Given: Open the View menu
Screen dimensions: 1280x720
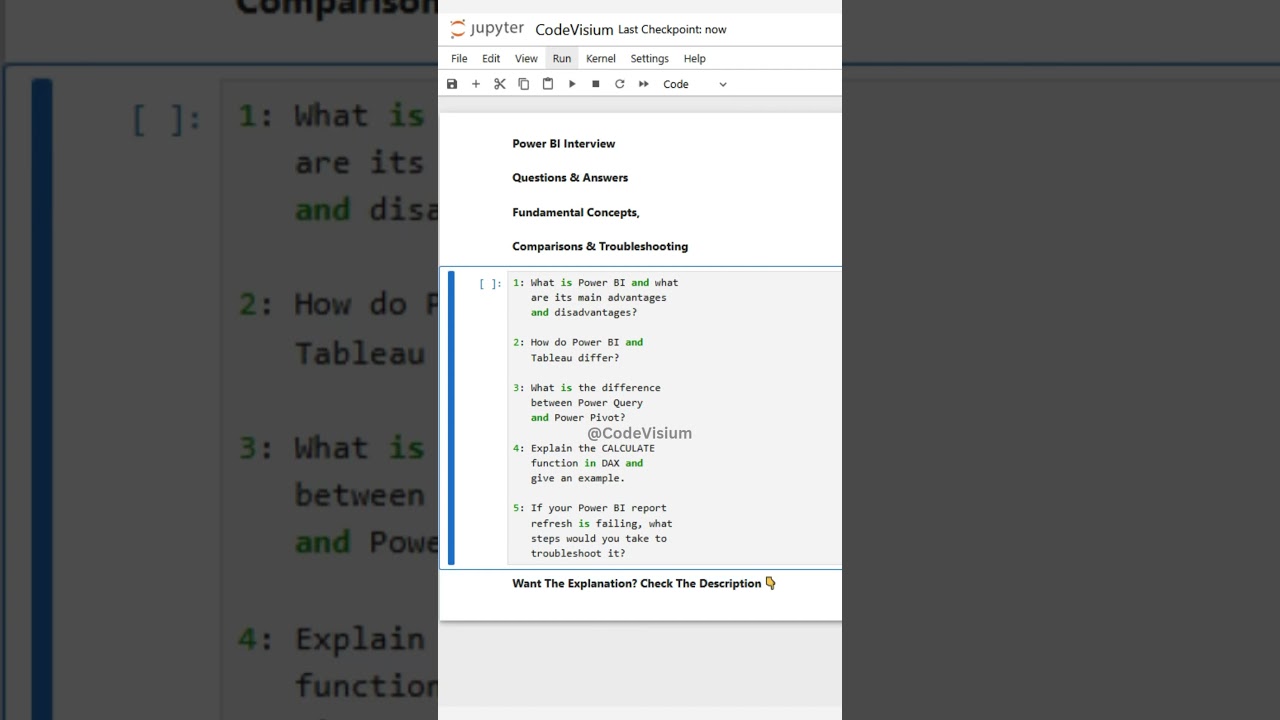Looking at the screenshot, I should 526,59.
